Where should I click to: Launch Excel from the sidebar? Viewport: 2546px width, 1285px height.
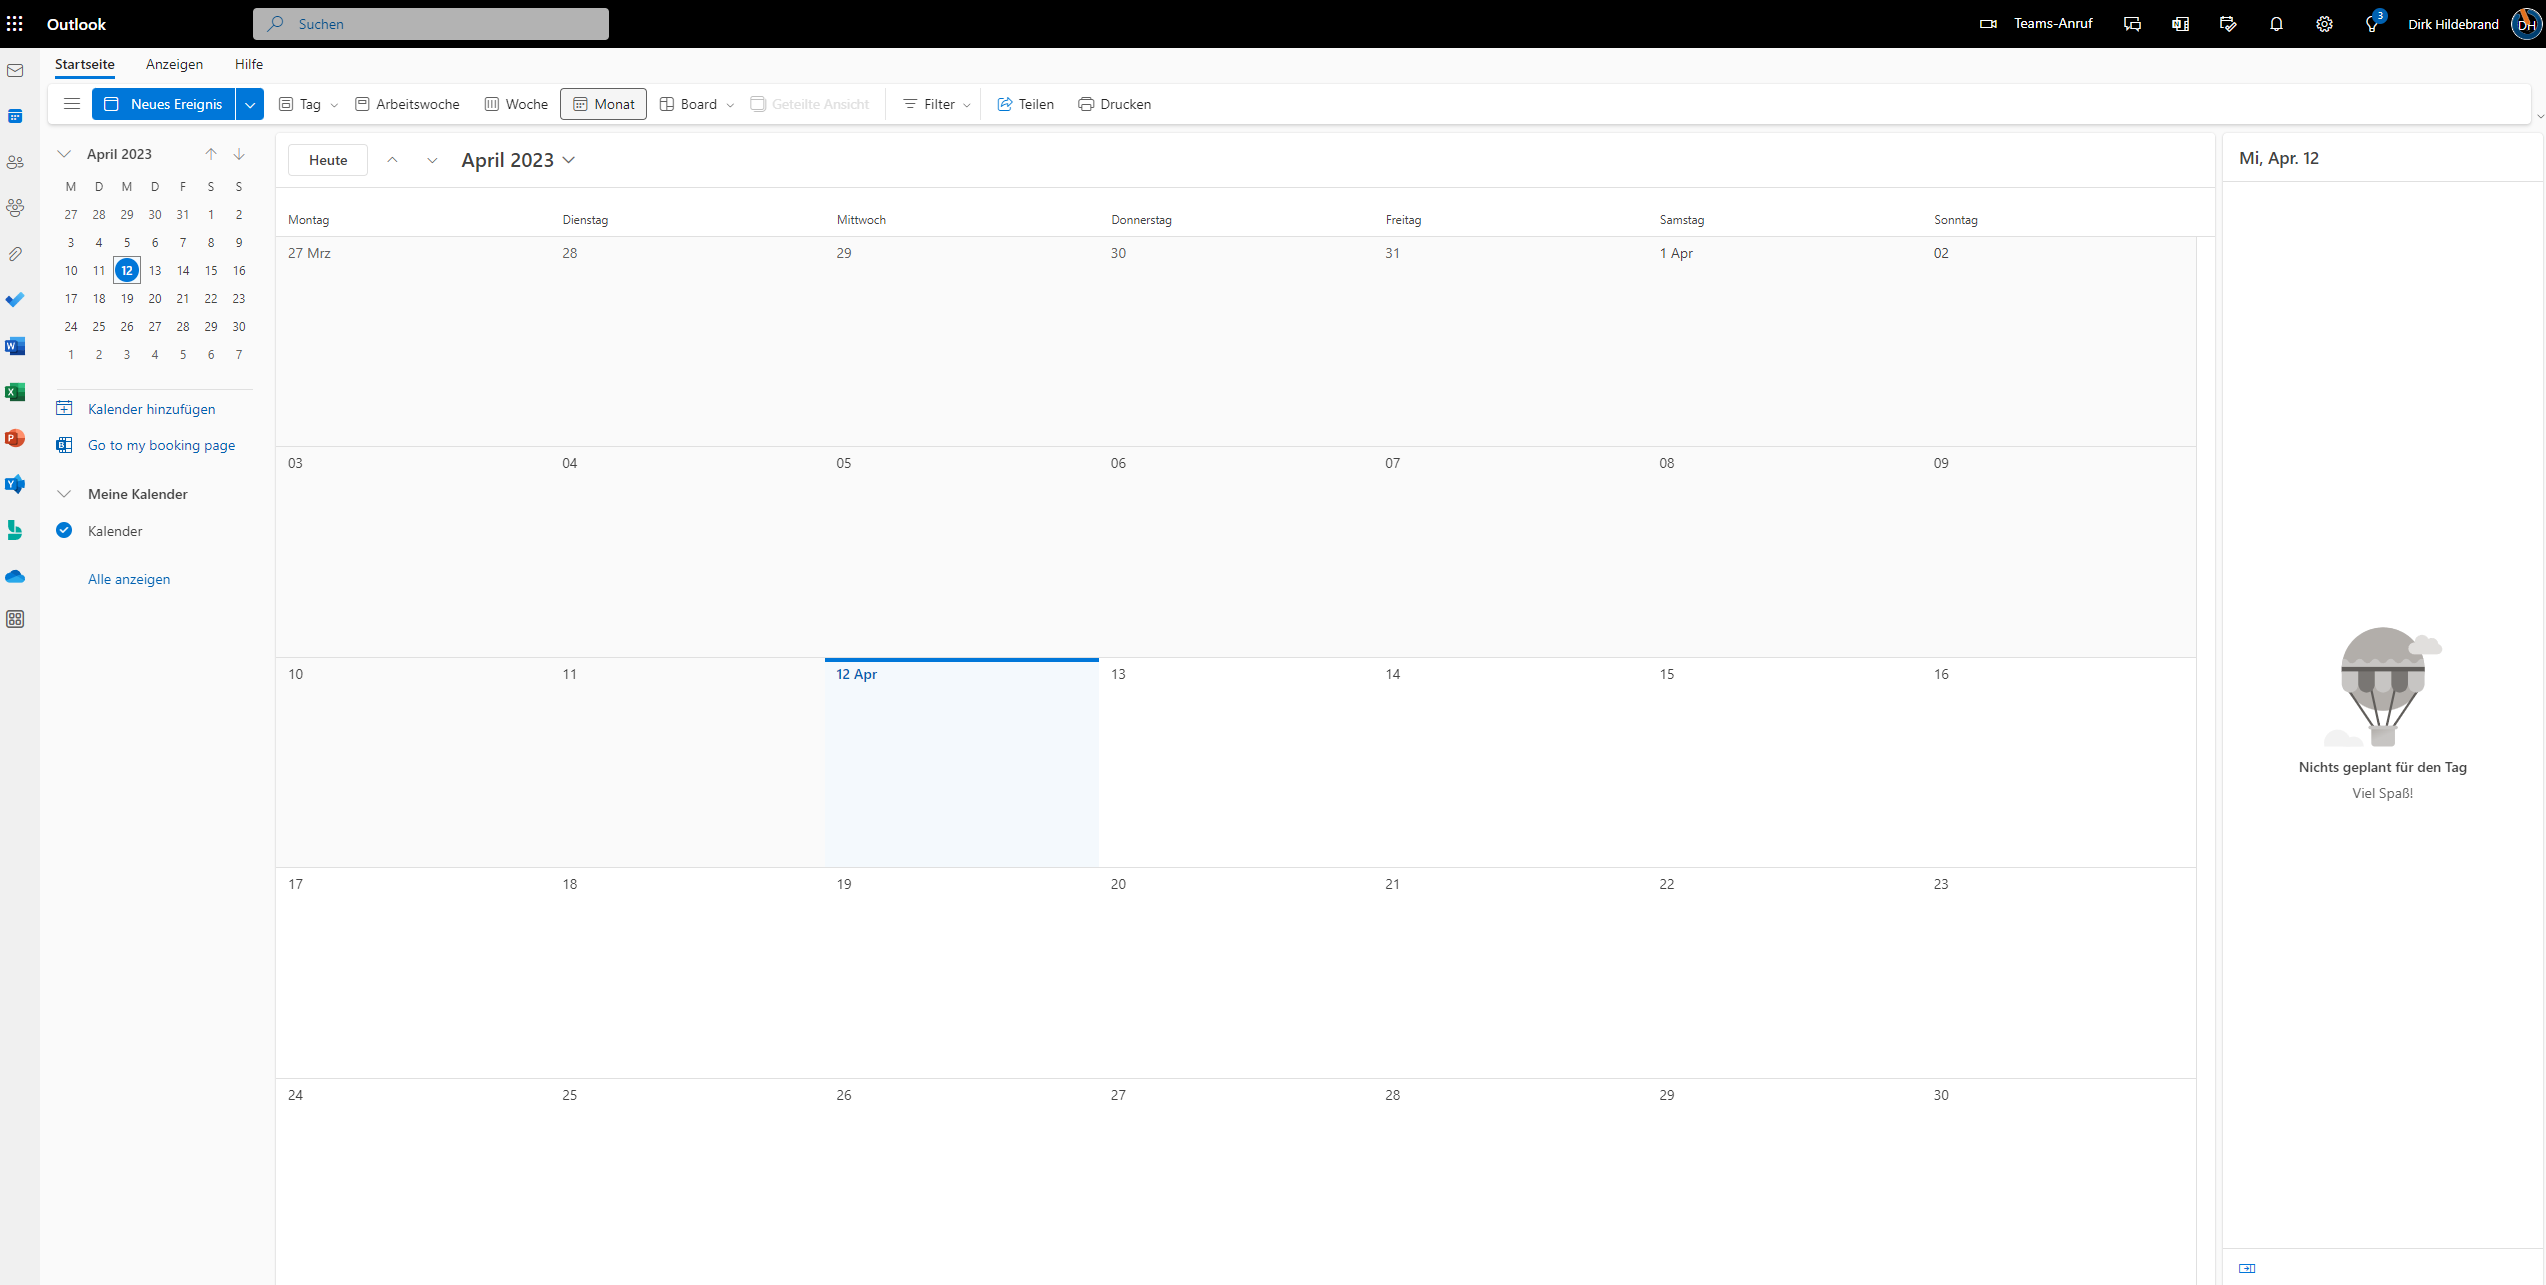[15, 392]
